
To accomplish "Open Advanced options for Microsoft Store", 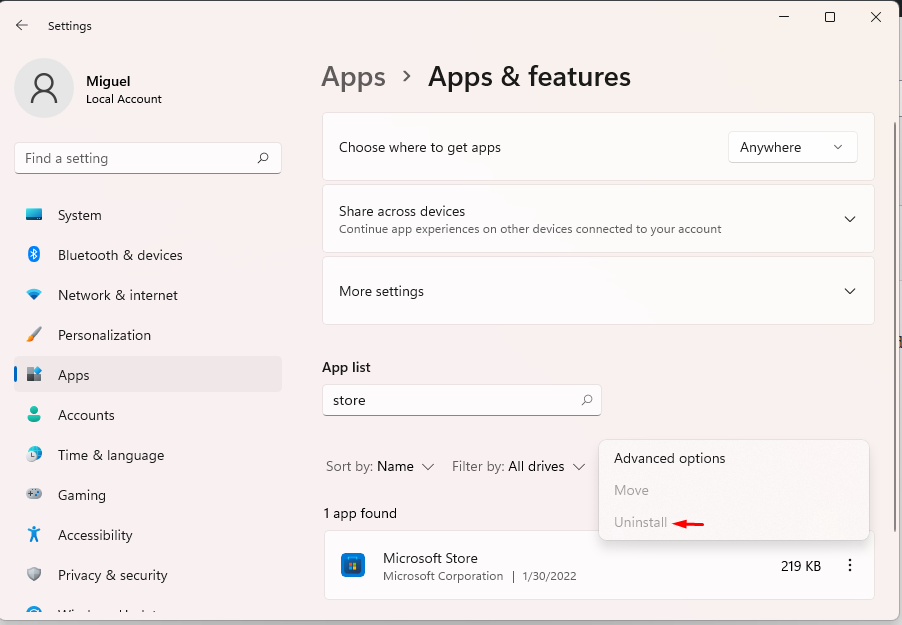I will point(668,458).
